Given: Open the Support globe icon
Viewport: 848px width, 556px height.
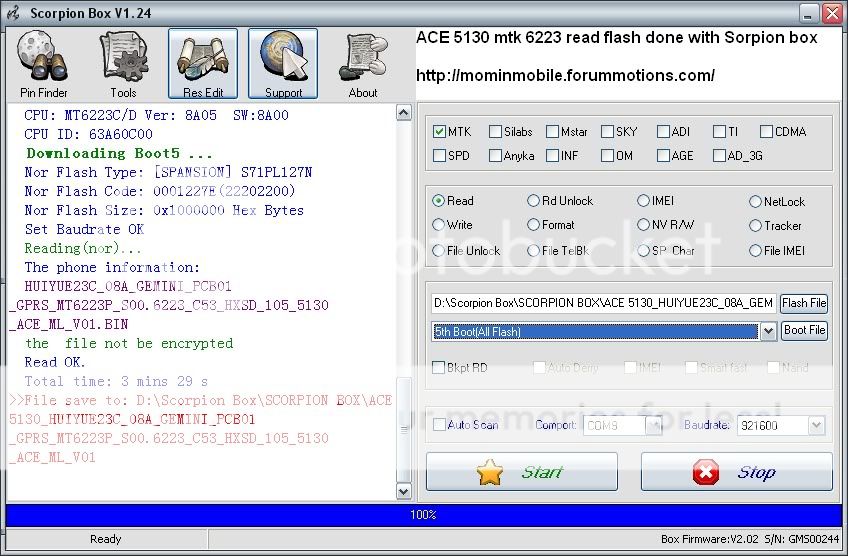Looking at the screenshot, I should (x=283, y=64).
